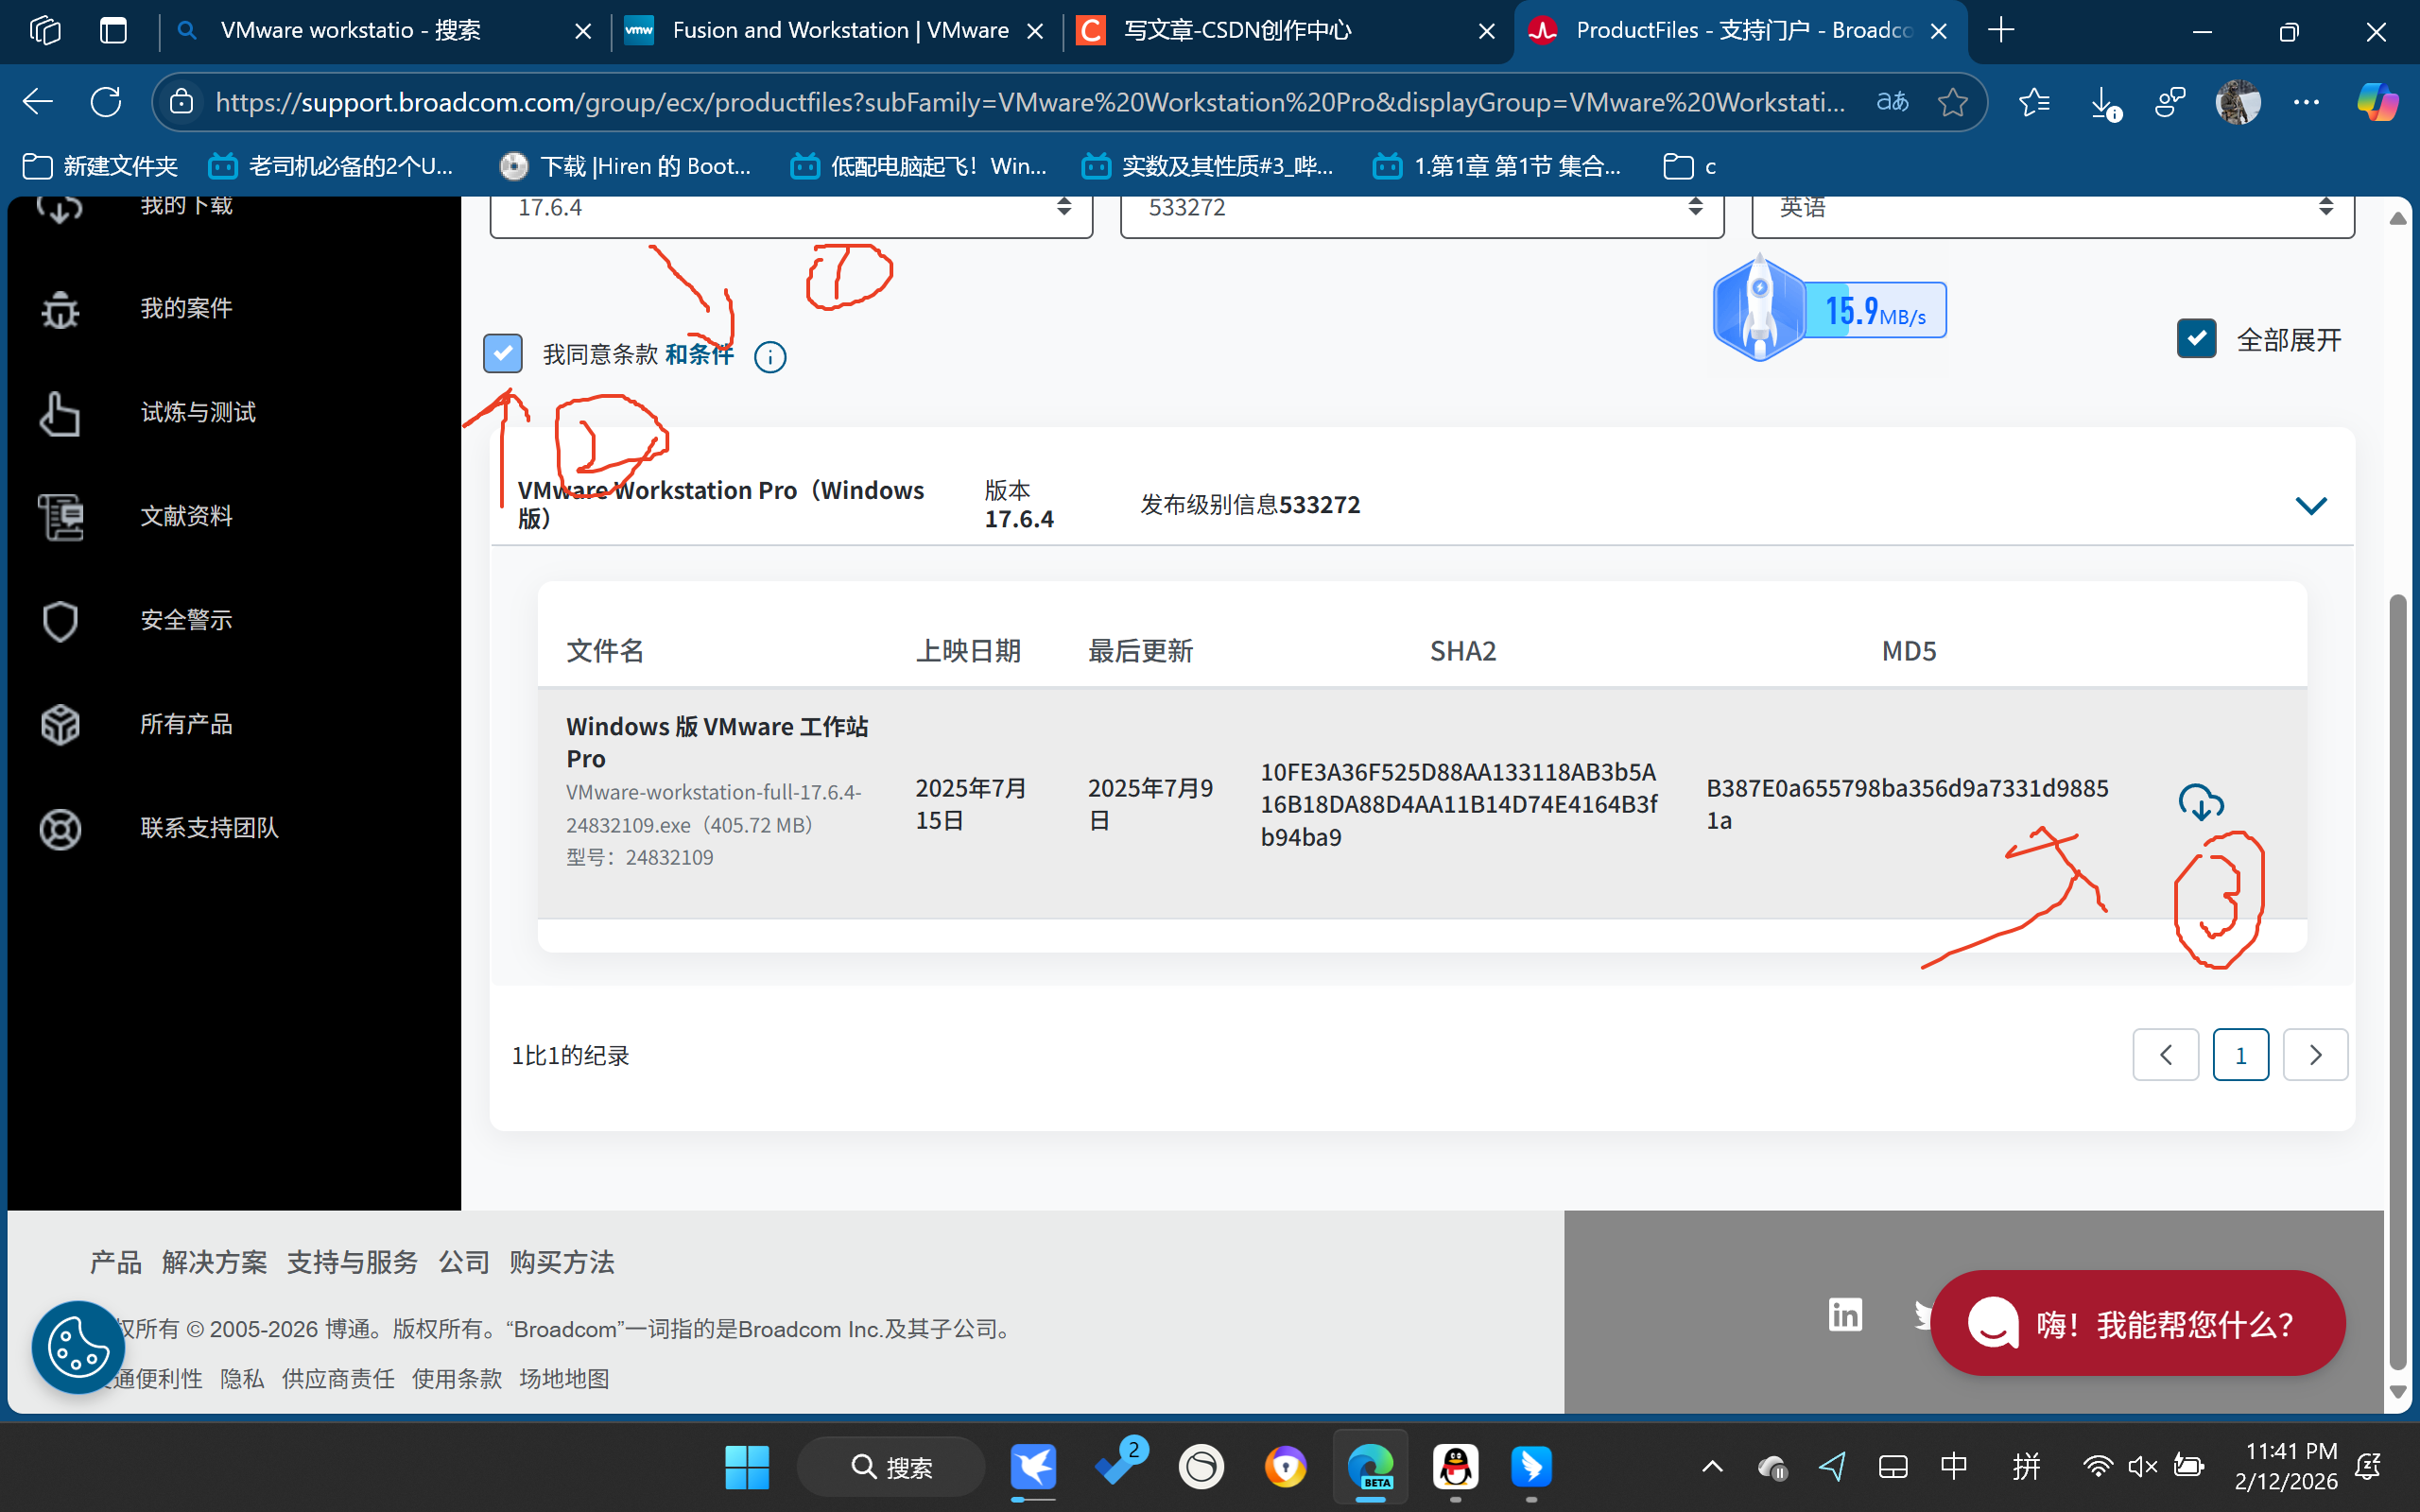Viewport: 2420px width, 1512px height.
Task: Uncheck the expand all (全部展开) checkbox
Action: [2196, 339]
